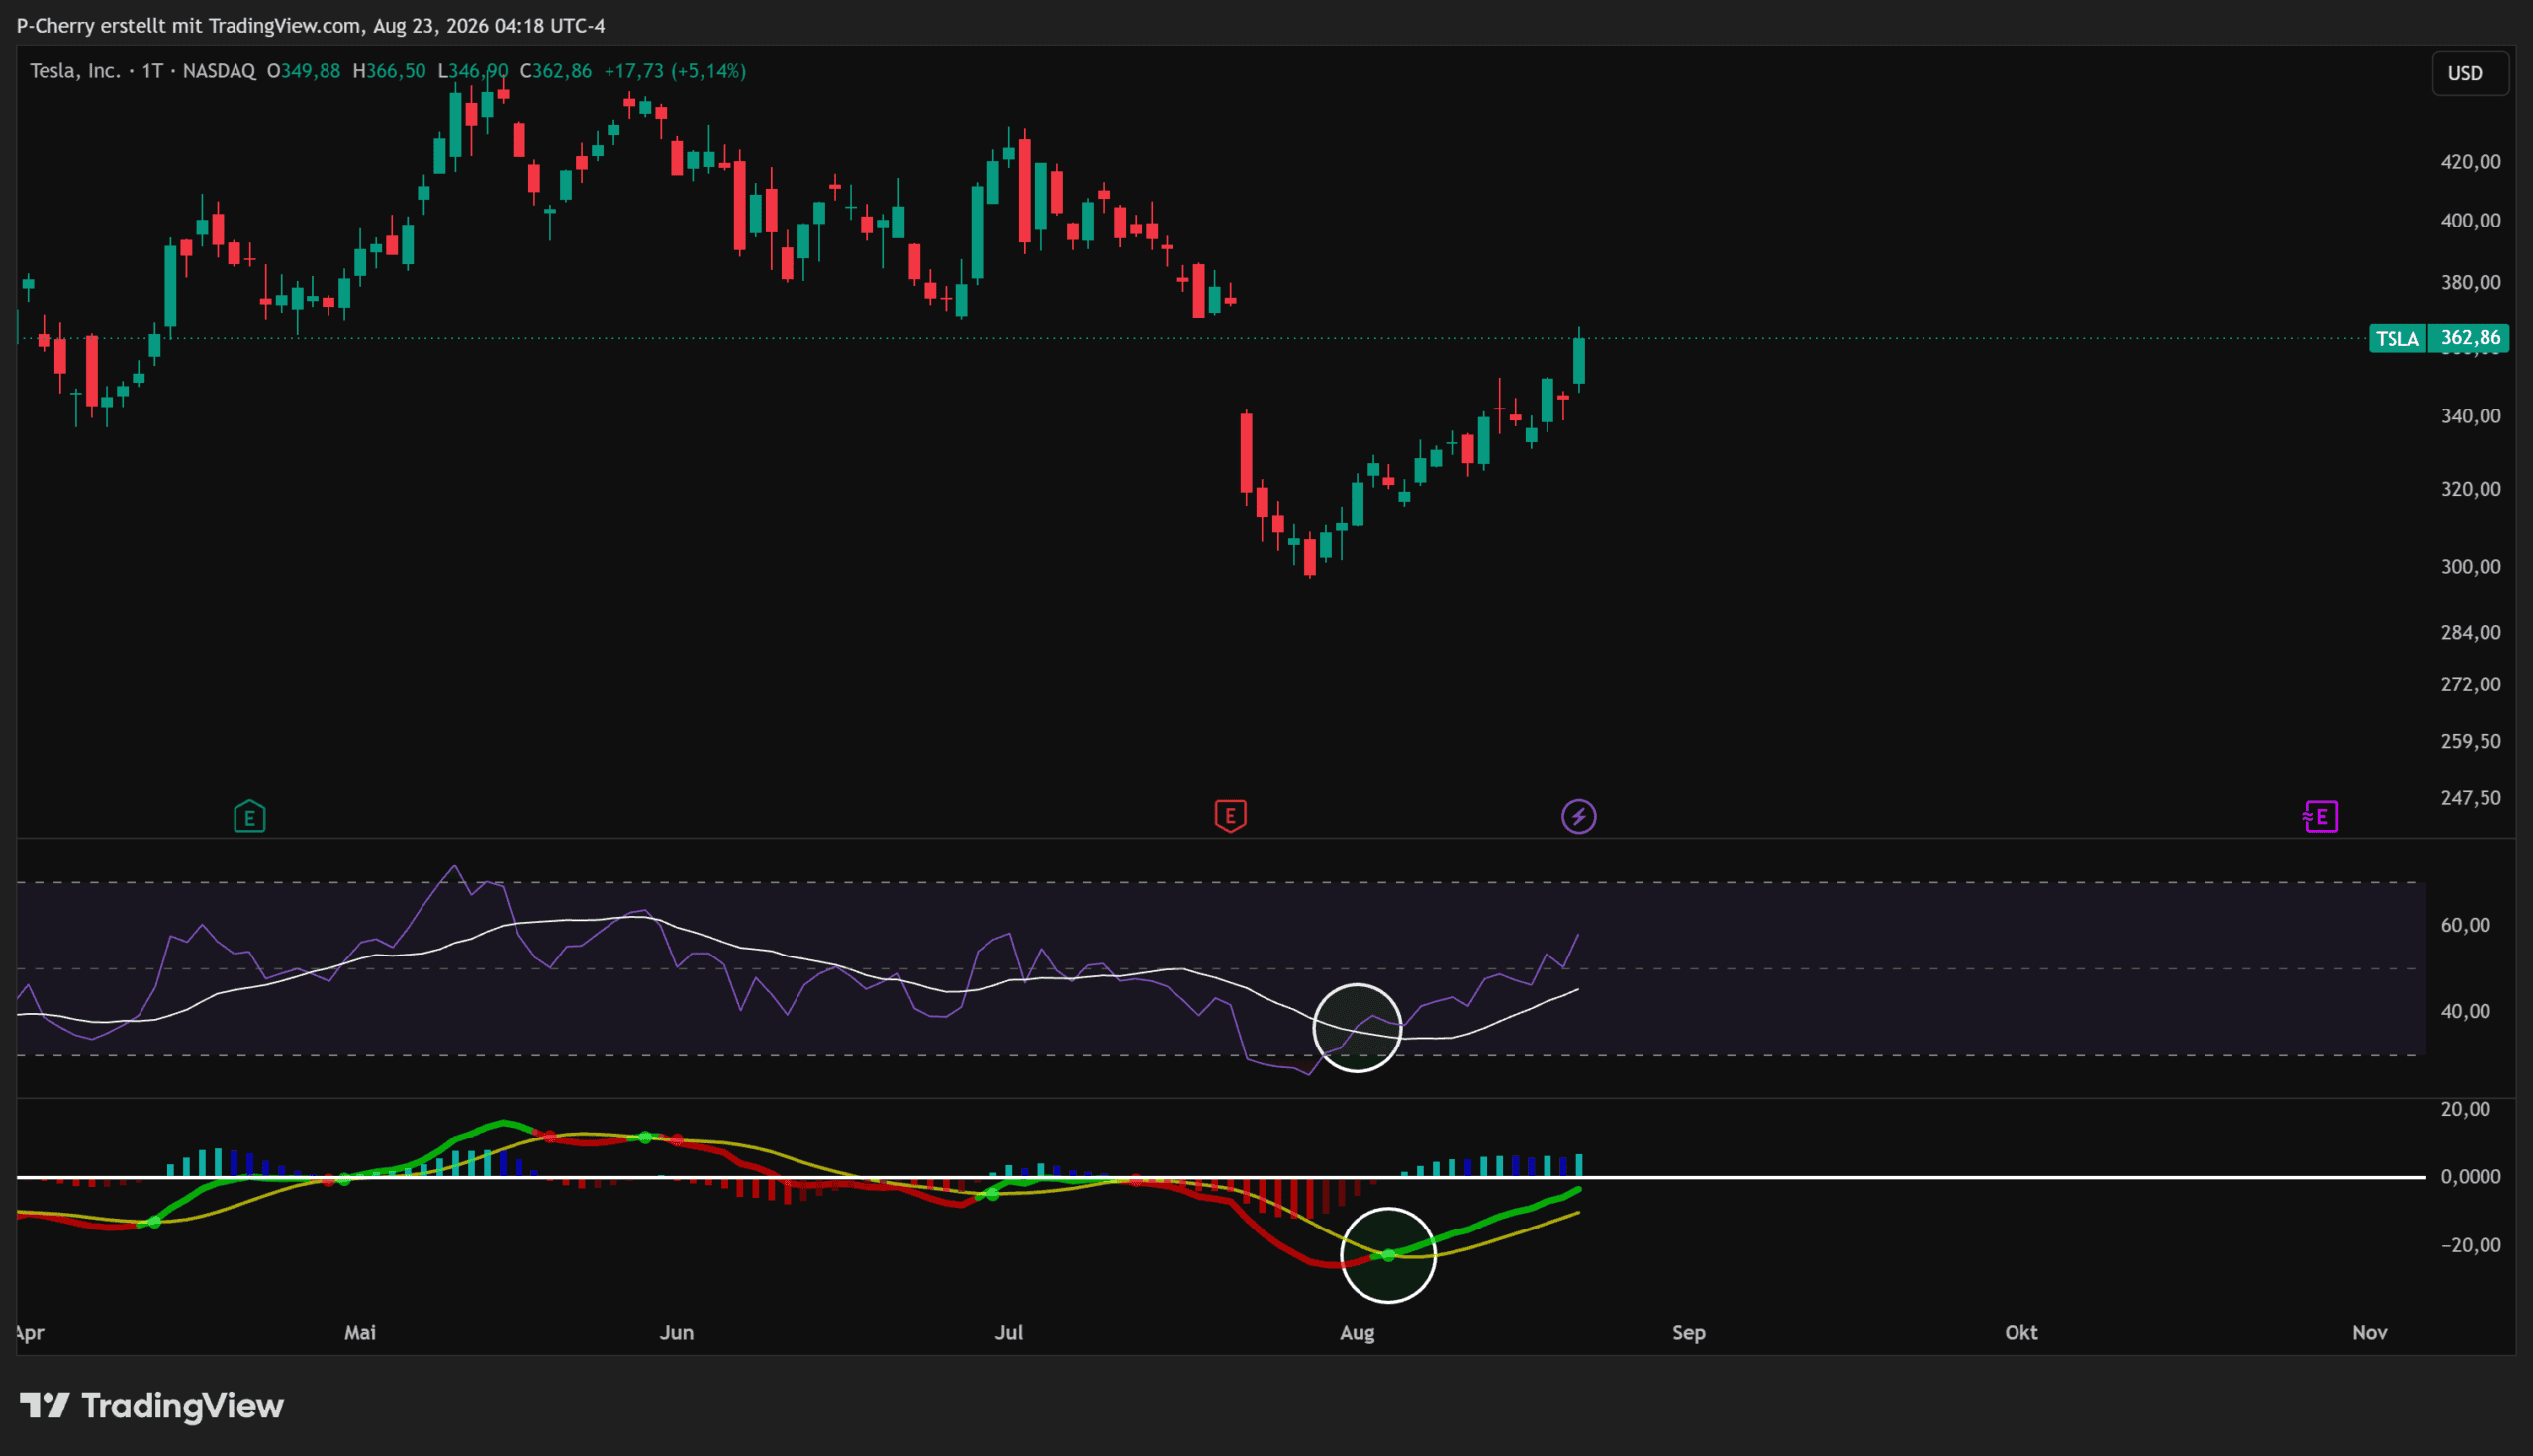Click the change value +17,73 (+5,14%)
The height and width of the screenshot is (1456, 2533).
[675, 71]
